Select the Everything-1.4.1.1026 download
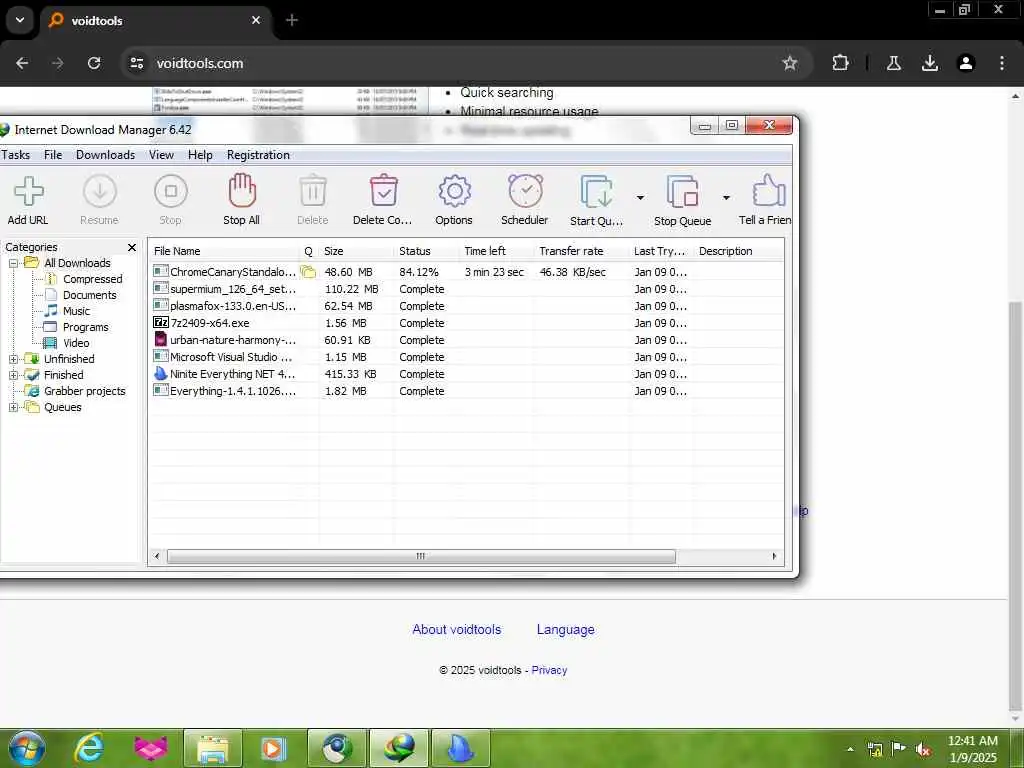 (466, 391)
